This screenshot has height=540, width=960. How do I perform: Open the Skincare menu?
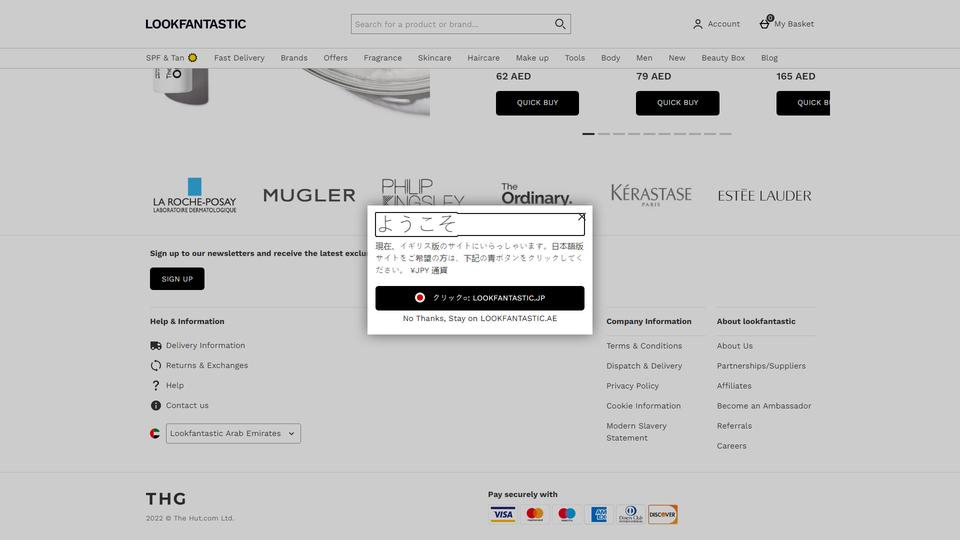[435, 58]
